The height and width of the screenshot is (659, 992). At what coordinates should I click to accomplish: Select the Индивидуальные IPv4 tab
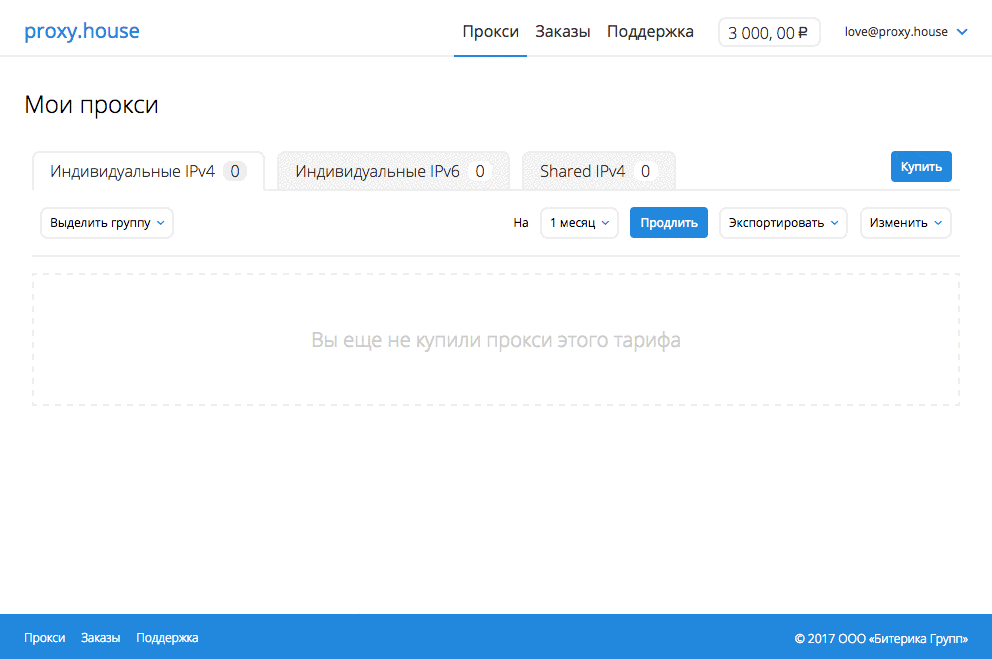148,171
